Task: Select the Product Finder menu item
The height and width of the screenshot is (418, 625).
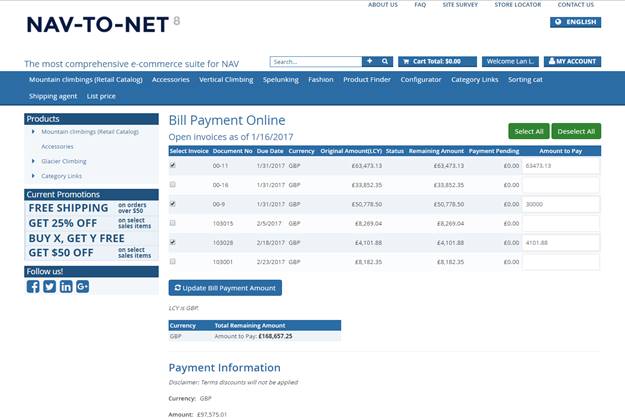Action: pos(367,80)
